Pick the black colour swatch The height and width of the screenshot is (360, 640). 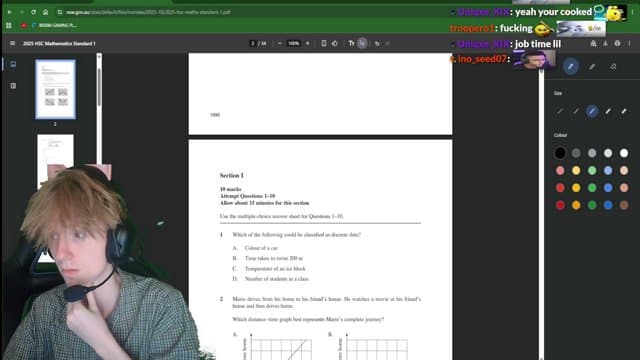pos(560,153)
